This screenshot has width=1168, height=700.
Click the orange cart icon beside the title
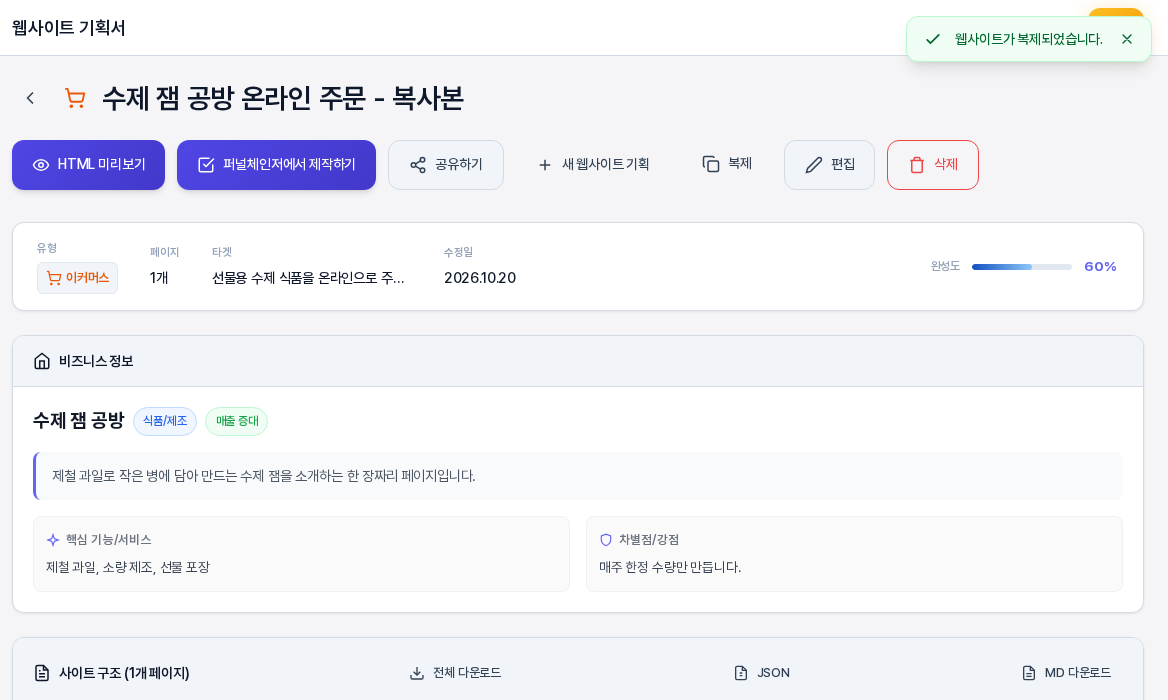point(74,98)
